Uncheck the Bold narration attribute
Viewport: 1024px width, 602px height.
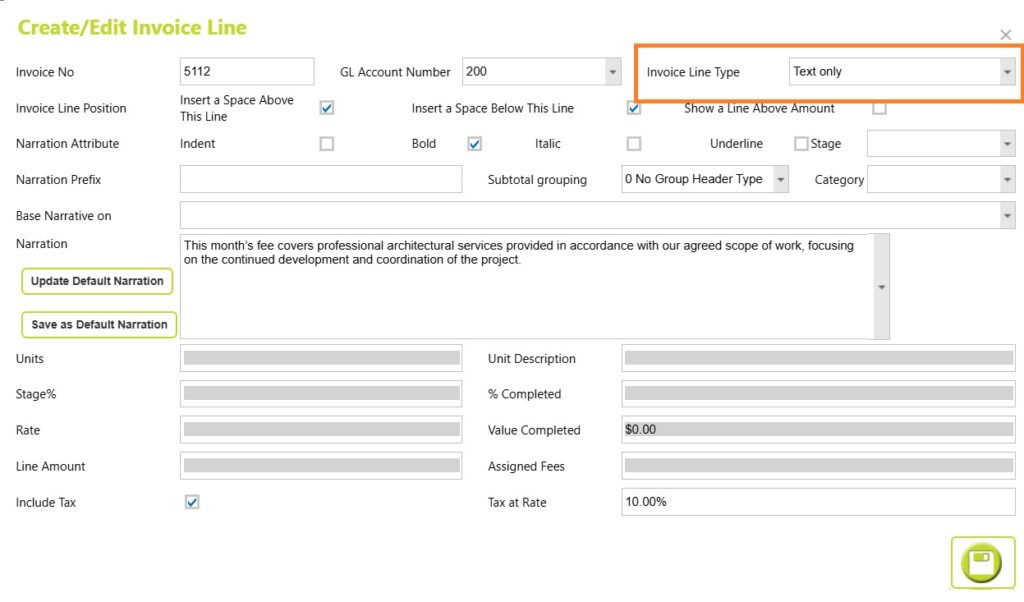coord(475,144)
